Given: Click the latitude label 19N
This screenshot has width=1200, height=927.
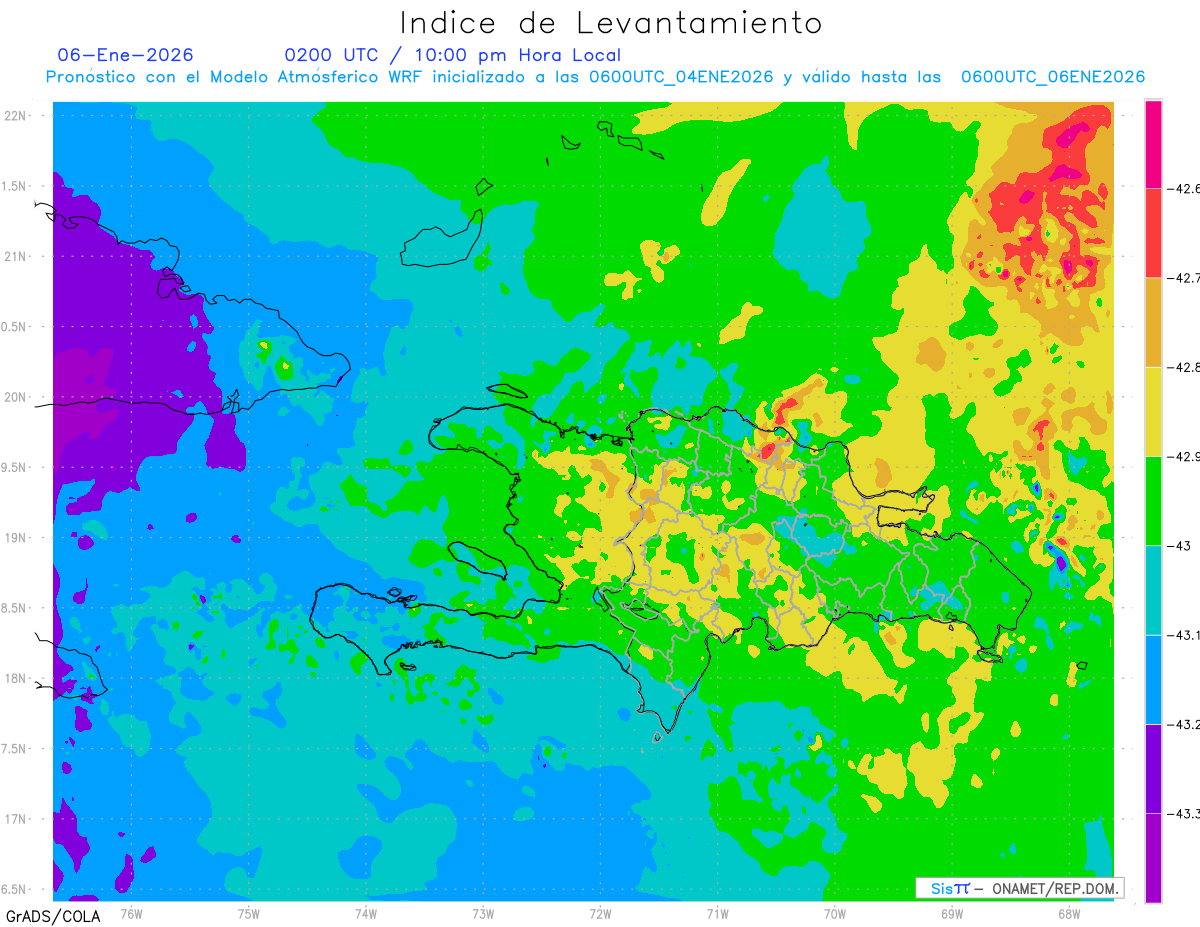Looking at the screenshot, I should click(x=14, y=538).
